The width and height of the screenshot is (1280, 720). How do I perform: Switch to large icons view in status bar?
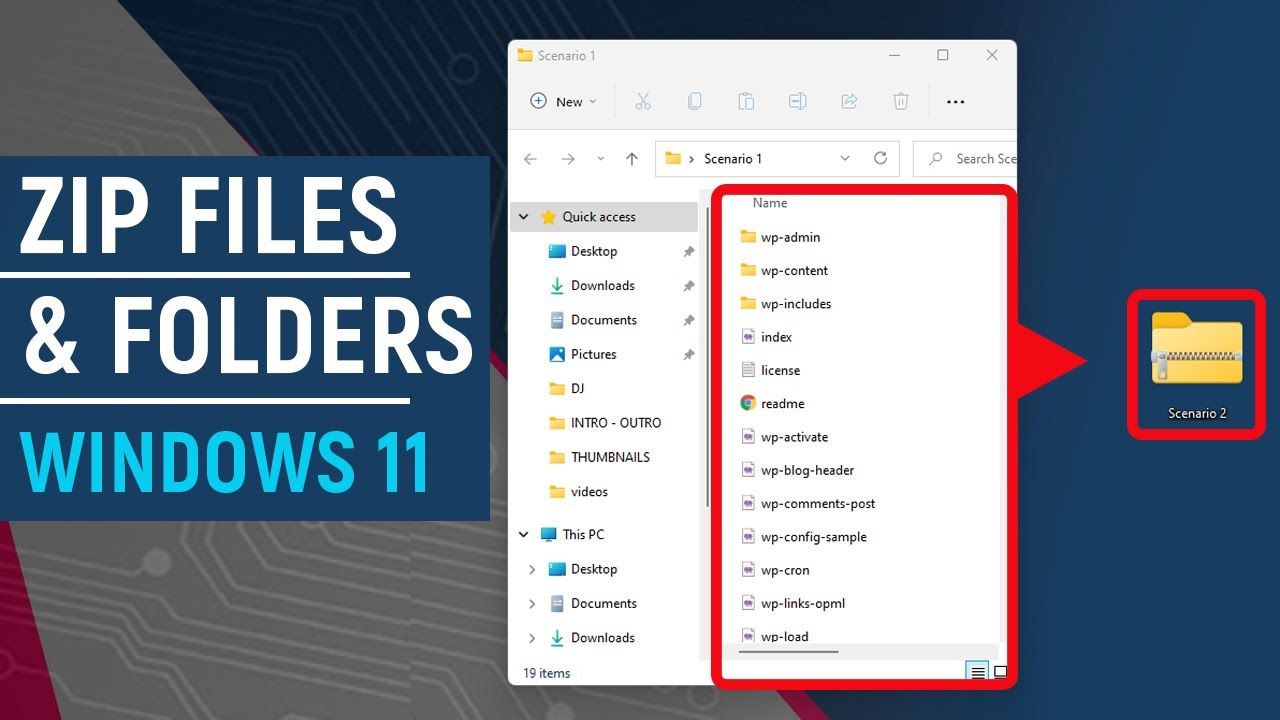click(1000, 672)
